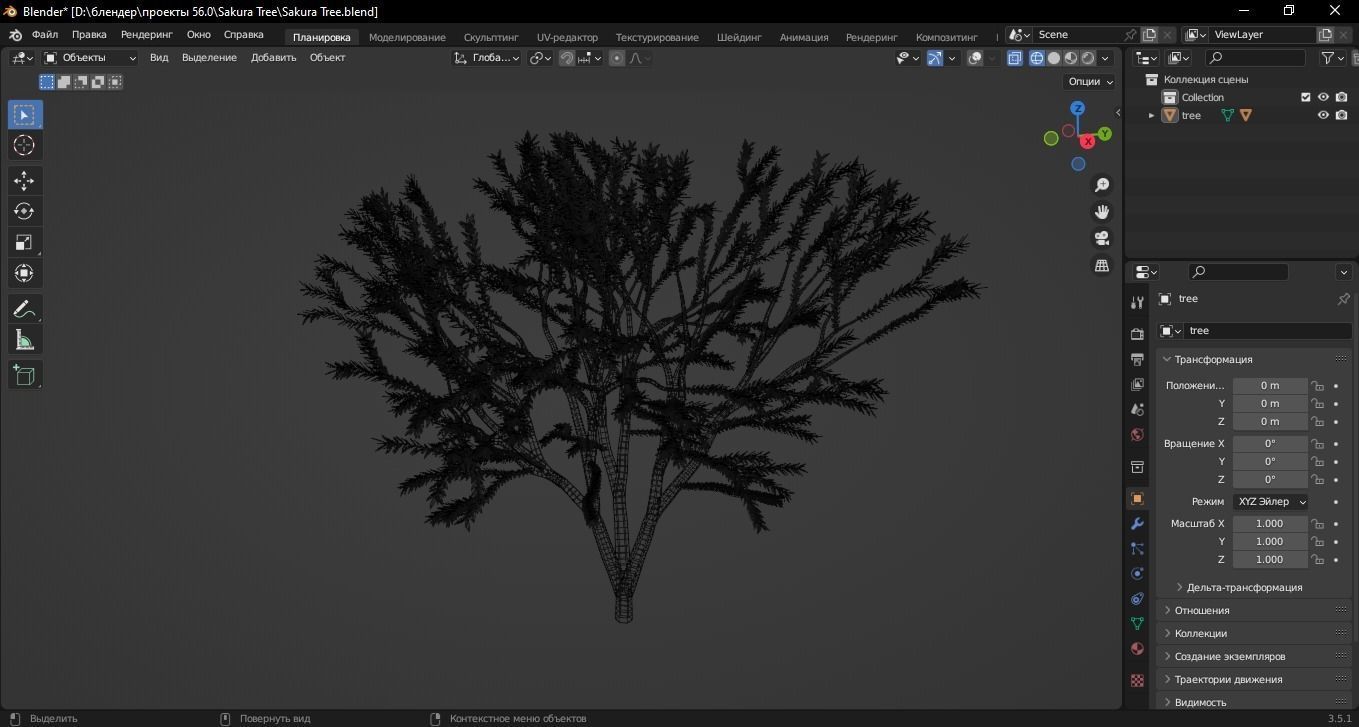Select the 3D Cursor tool
Viewport: 1359px width, 727px height.
click(25, 146)
